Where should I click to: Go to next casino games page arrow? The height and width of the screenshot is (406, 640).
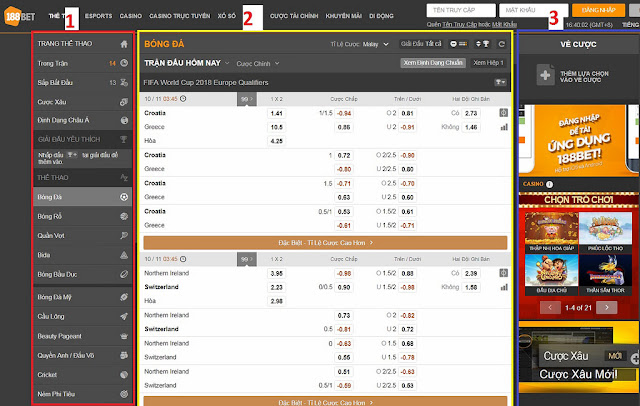[607, 308]
